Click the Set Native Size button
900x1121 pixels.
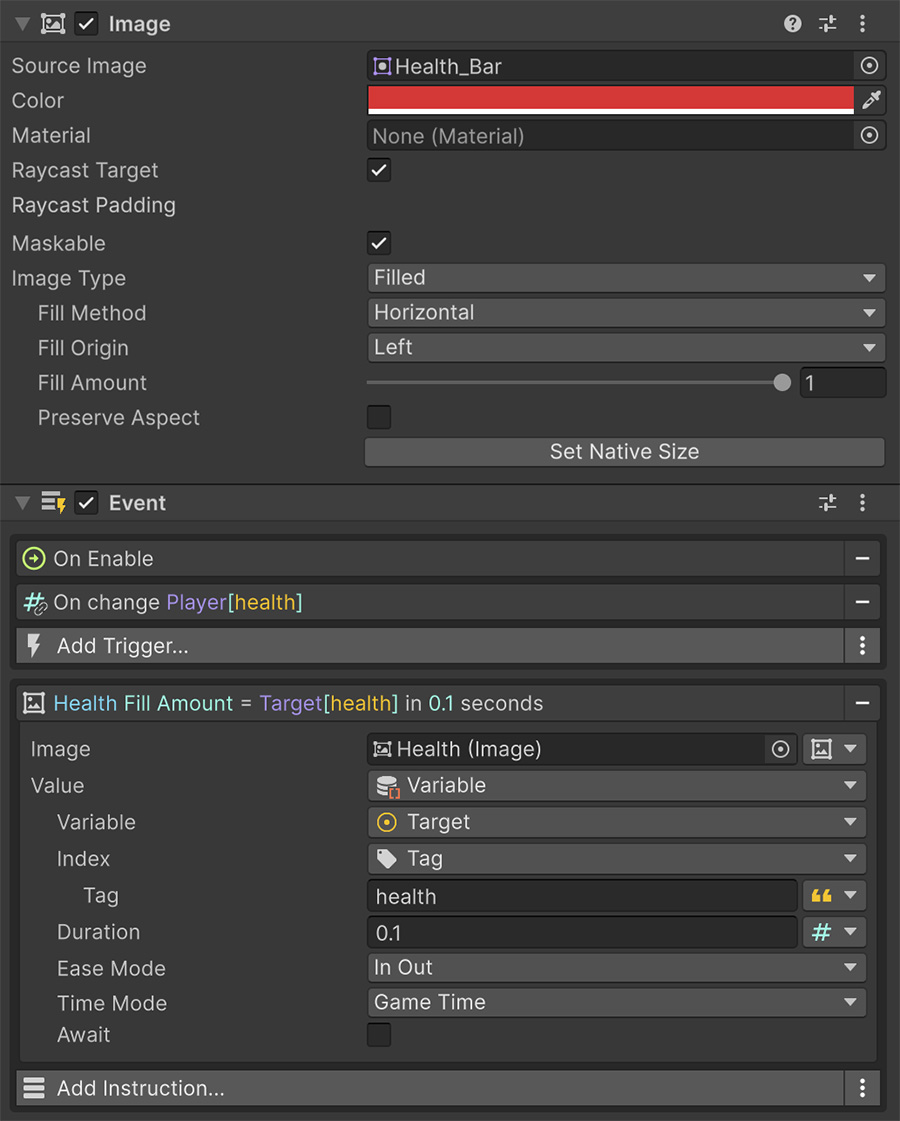click(x=625, y=452)
